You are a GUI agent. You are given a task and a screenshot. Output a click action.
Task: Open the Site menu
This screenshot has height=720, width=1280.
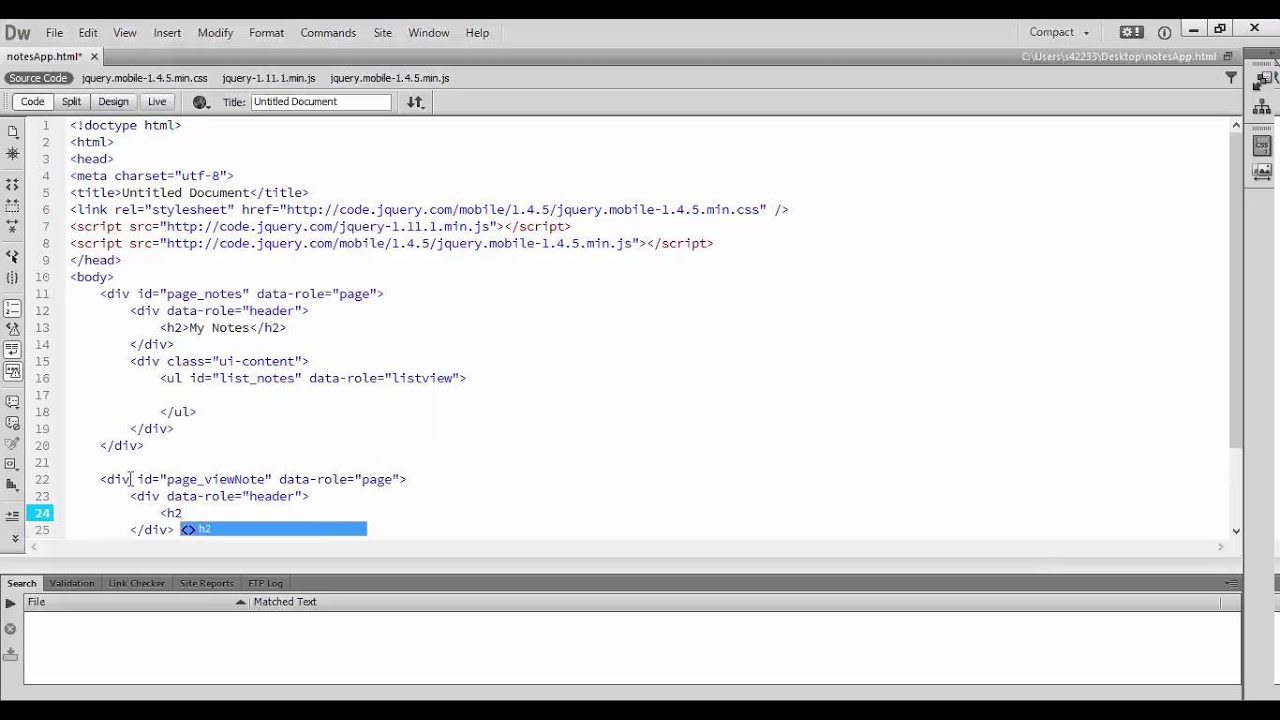383,33
